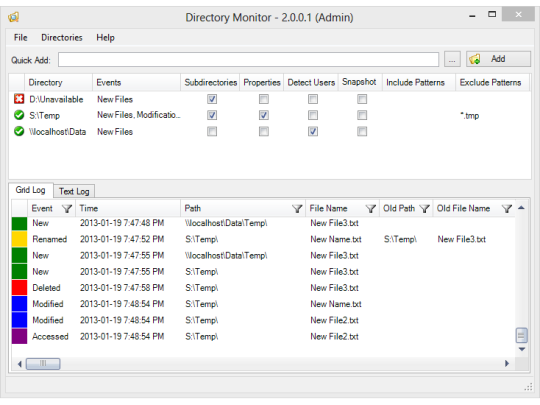Enable Properties for \\localhost\Data
The image size is (540, 405).
(x=264, y=131)
